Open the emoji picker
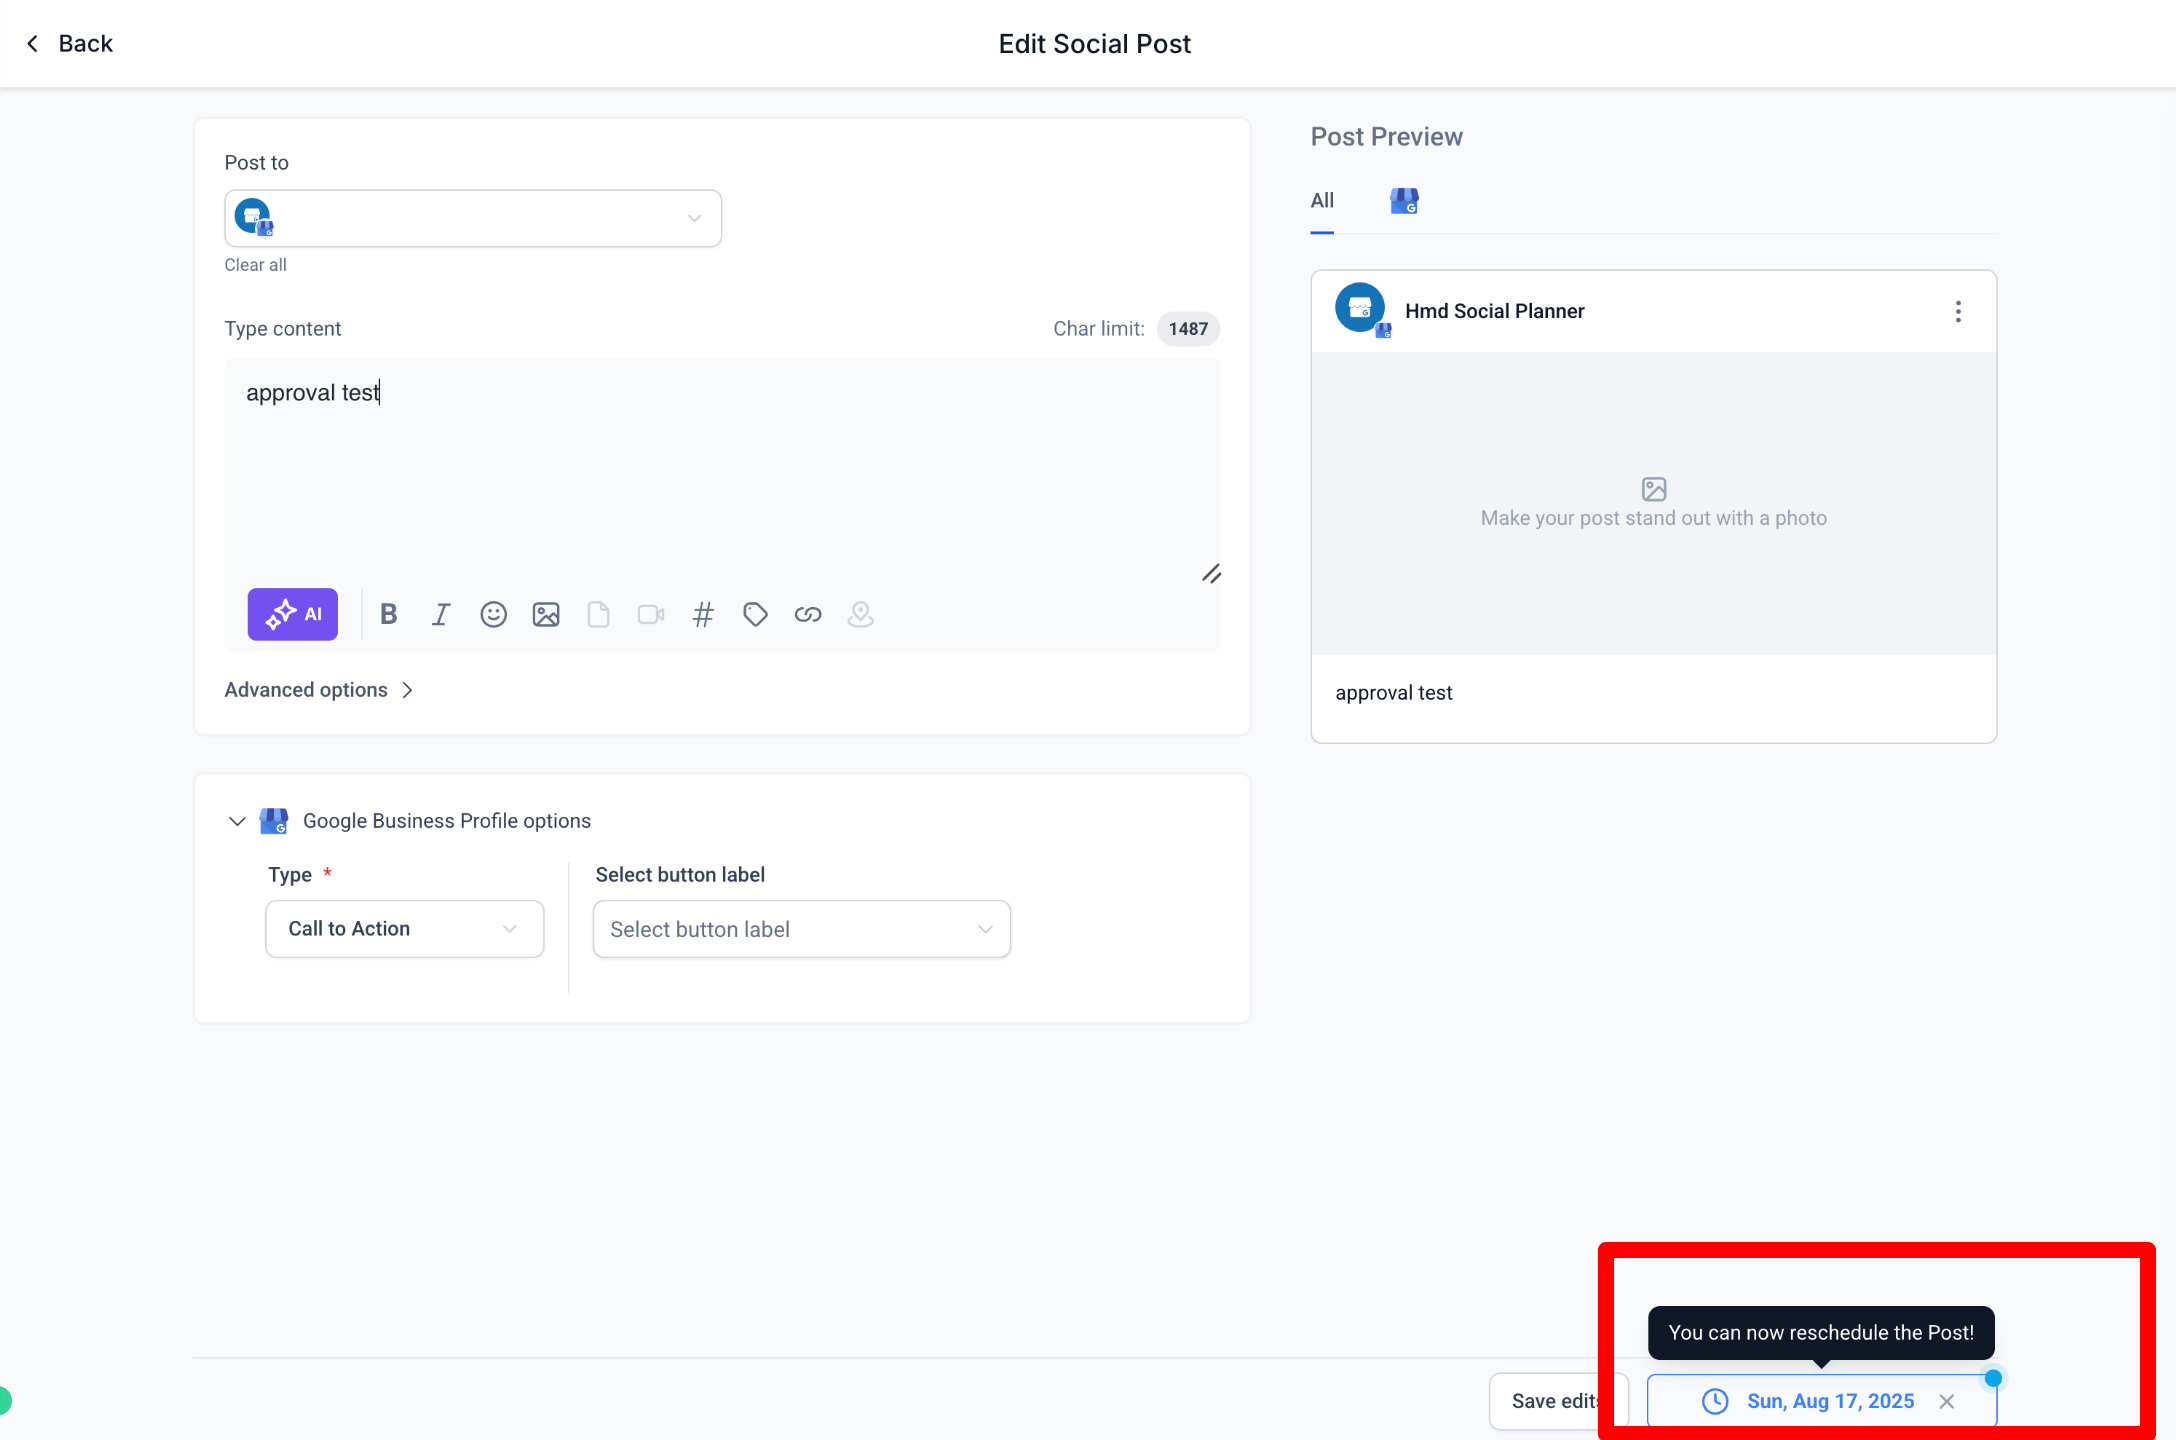This screenshot has height=1440, width=2176. 493,614
